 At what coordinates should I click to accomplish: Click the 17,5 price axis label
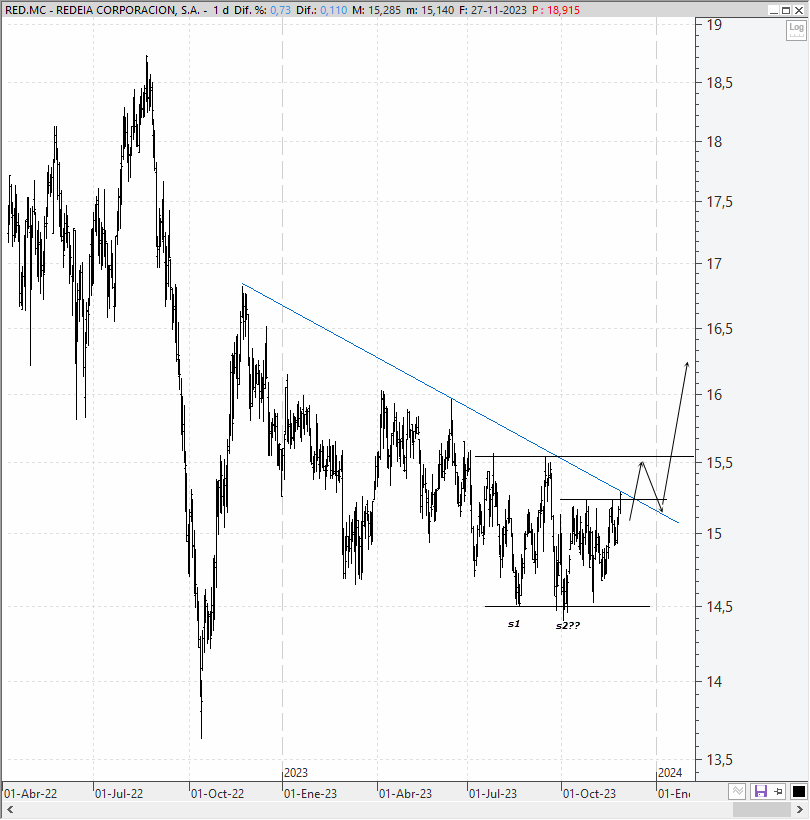(720, 202)
